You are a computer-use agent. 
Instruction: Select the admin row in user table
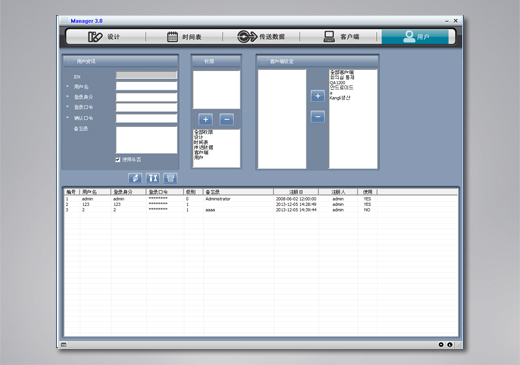[x=220, y=199]
